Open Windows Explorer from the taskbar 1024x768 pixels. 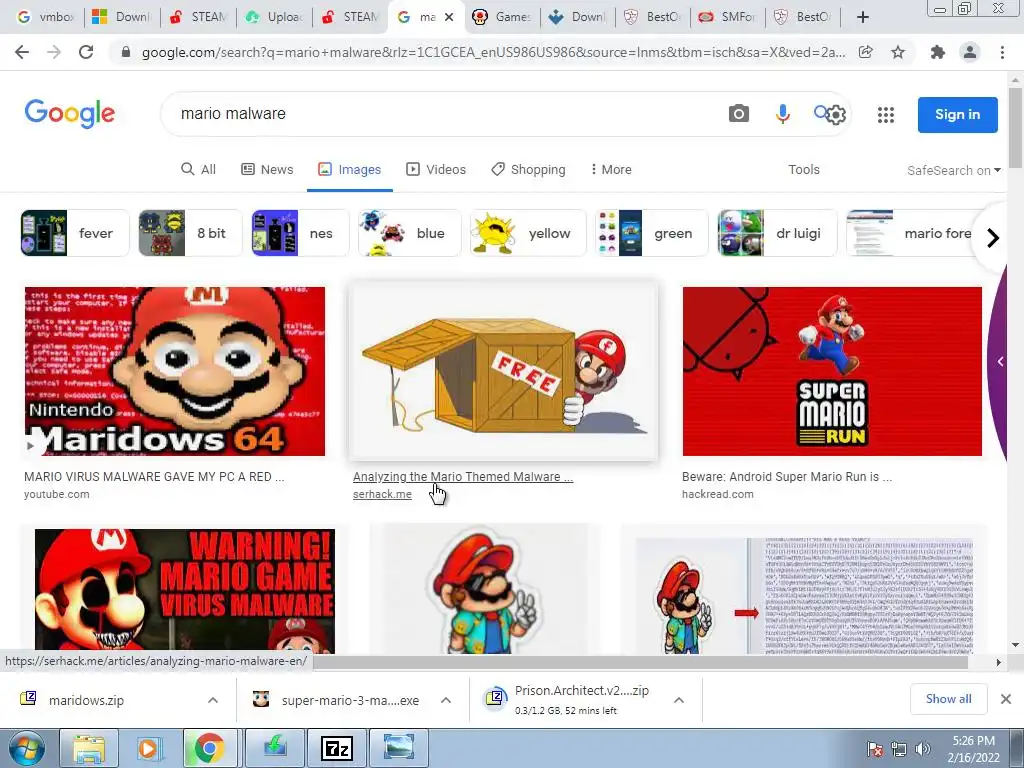(x=89, y=748)
